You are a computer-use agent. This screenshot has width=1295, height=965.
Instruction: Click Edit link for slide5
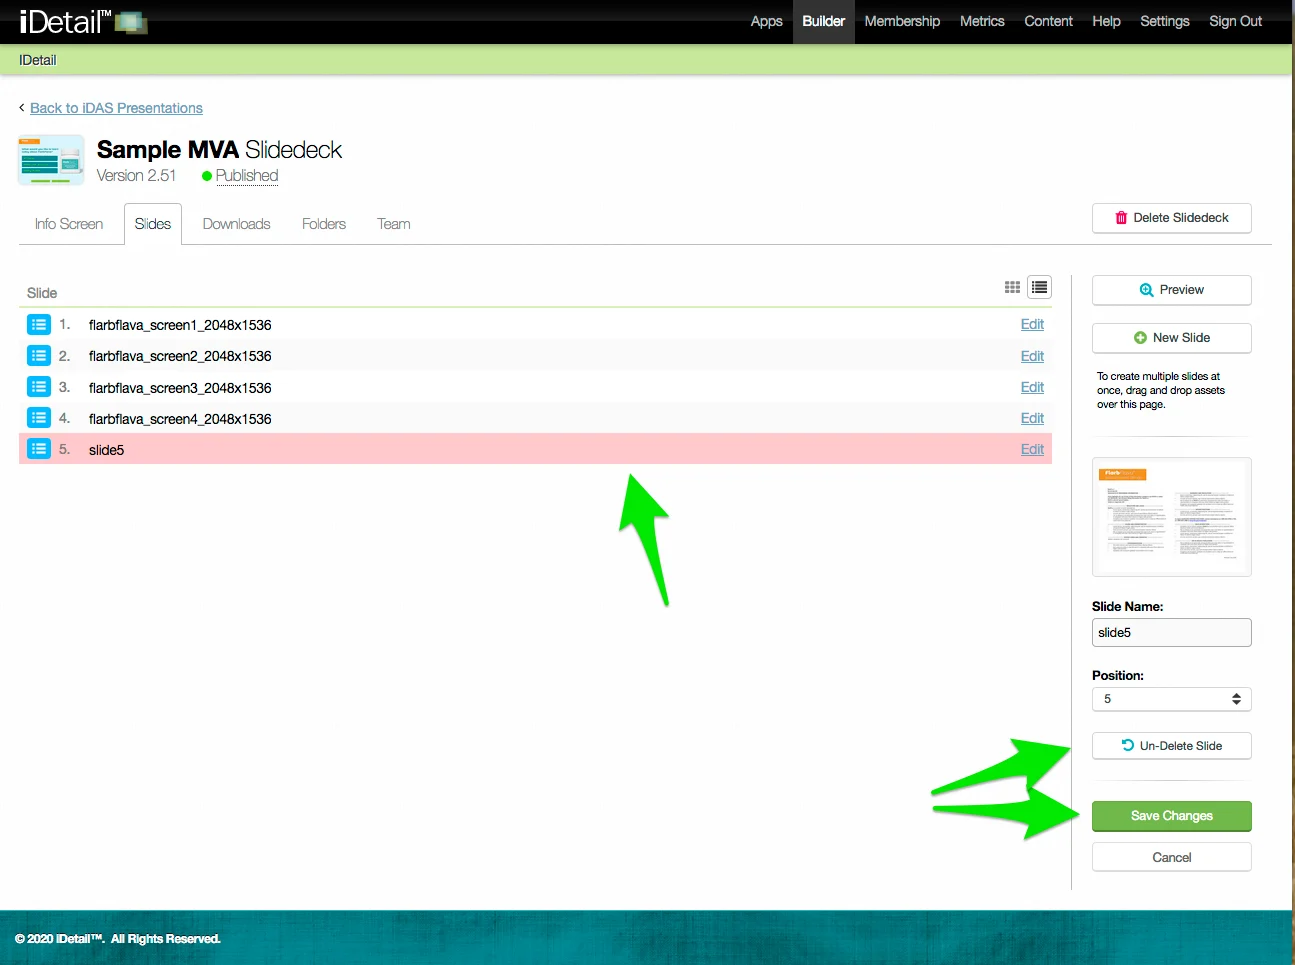tap(1032, 449)
